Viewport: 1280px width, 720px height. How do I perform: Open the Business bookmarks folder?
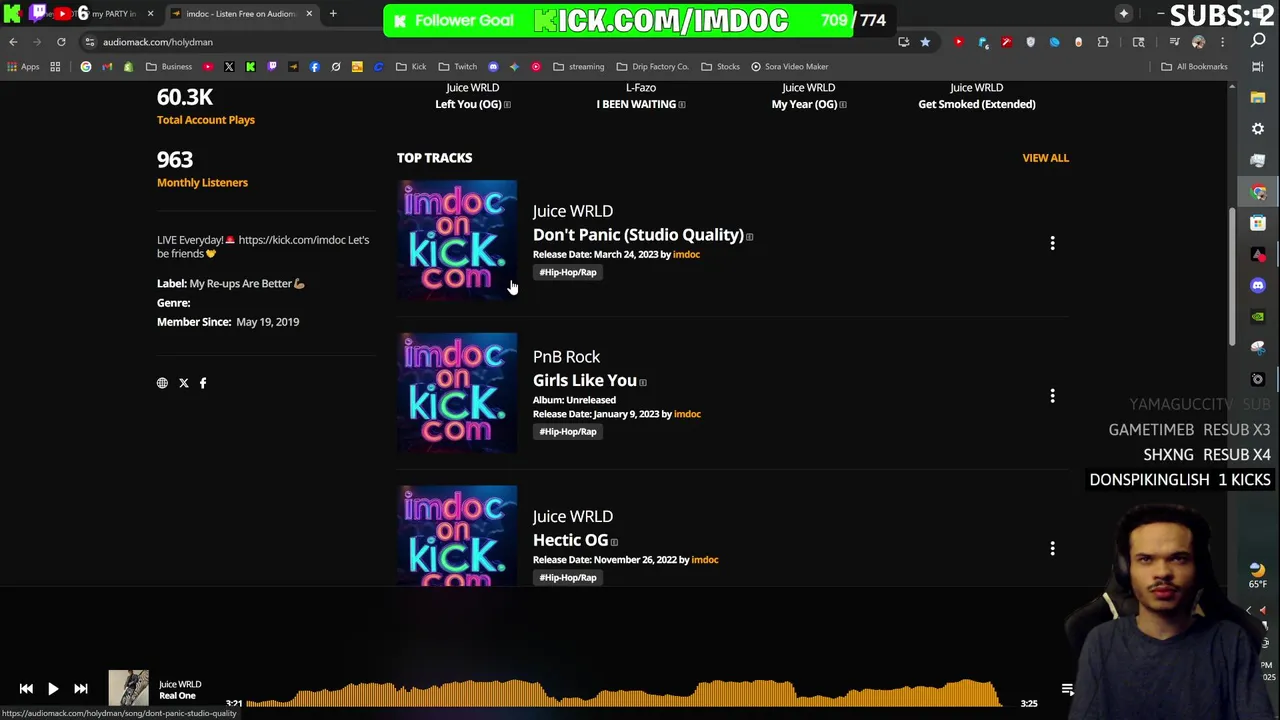169,67
